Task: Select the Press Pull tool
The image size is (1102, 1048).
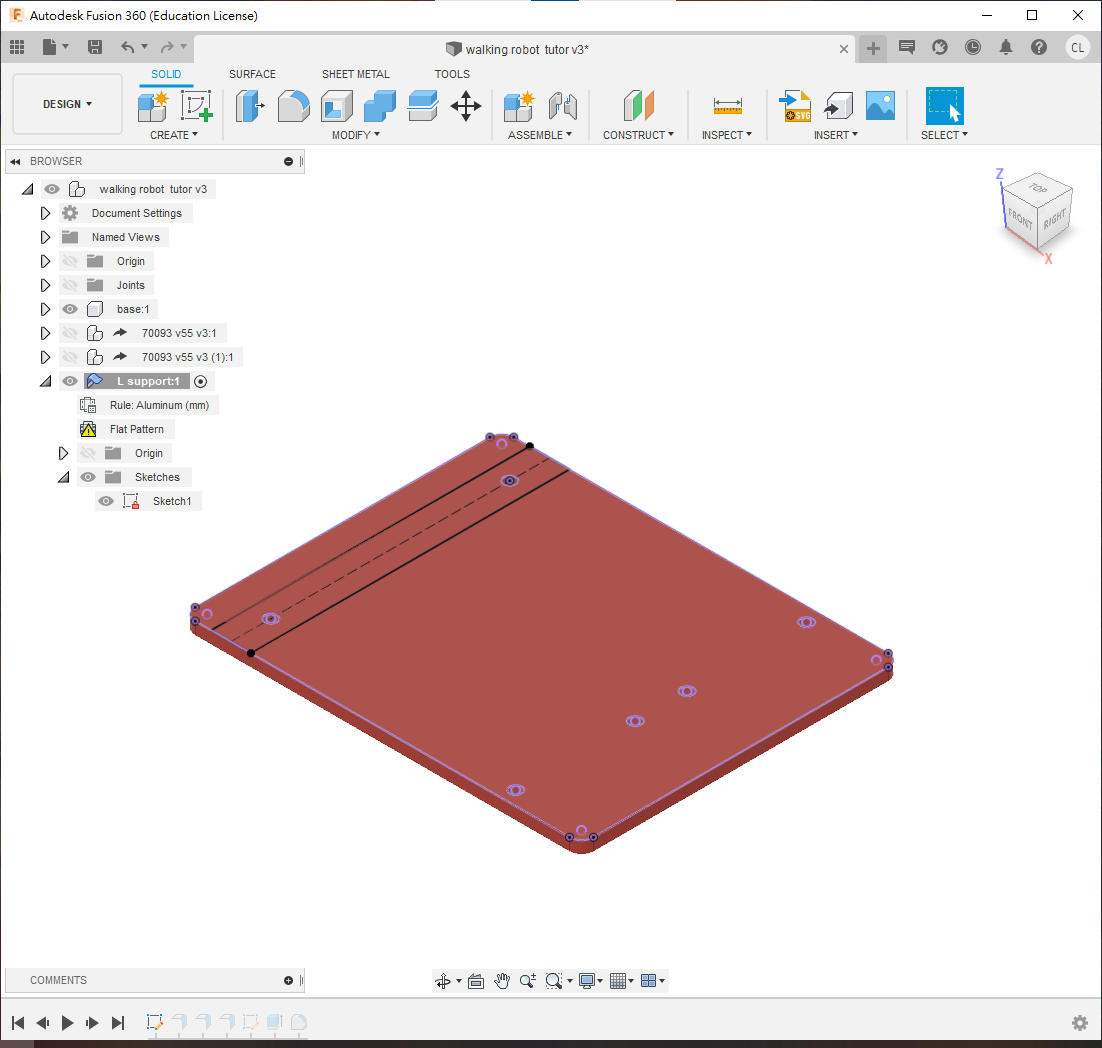Action: point(249,105)
